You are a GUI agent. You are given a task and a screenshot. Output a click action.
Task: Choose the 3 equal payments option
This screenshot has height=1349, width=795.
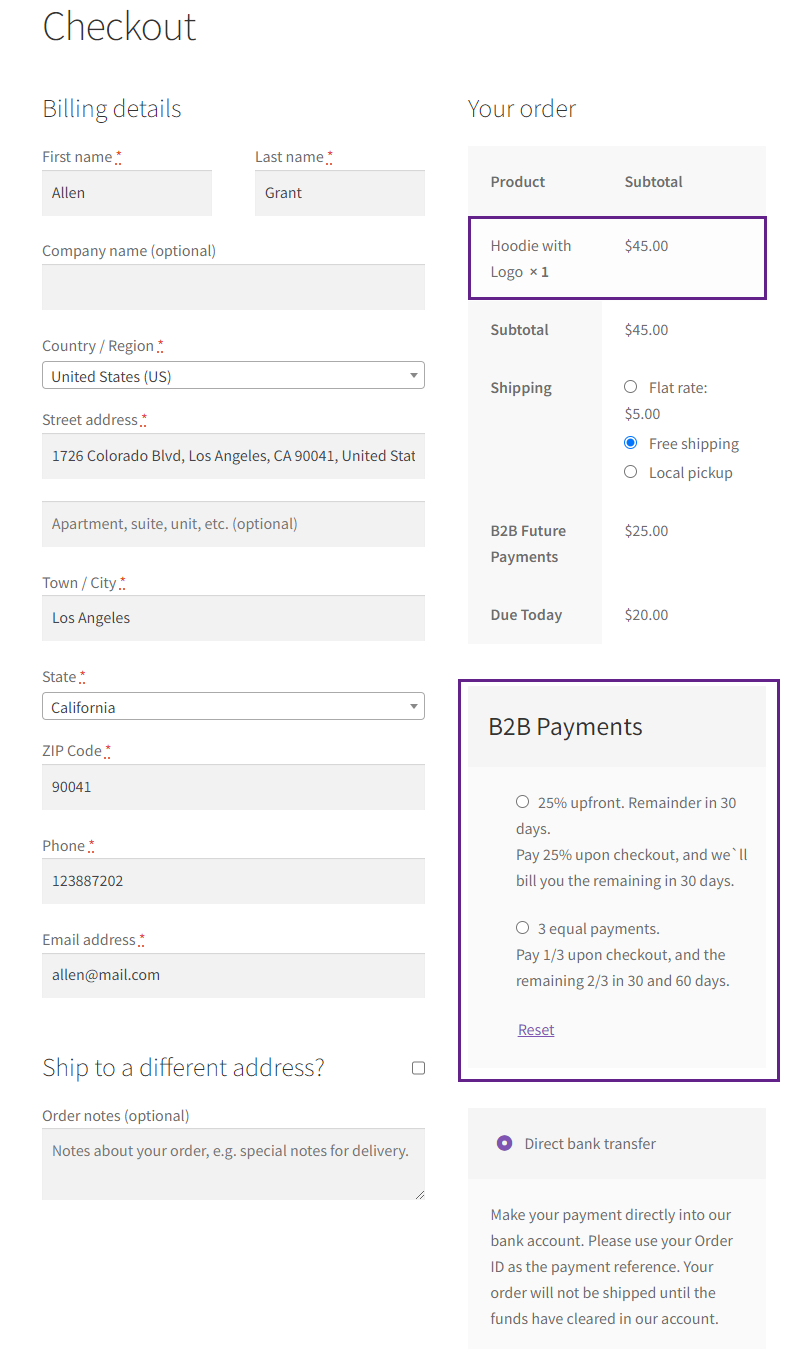pyautogui.click(x=522, y=927)
